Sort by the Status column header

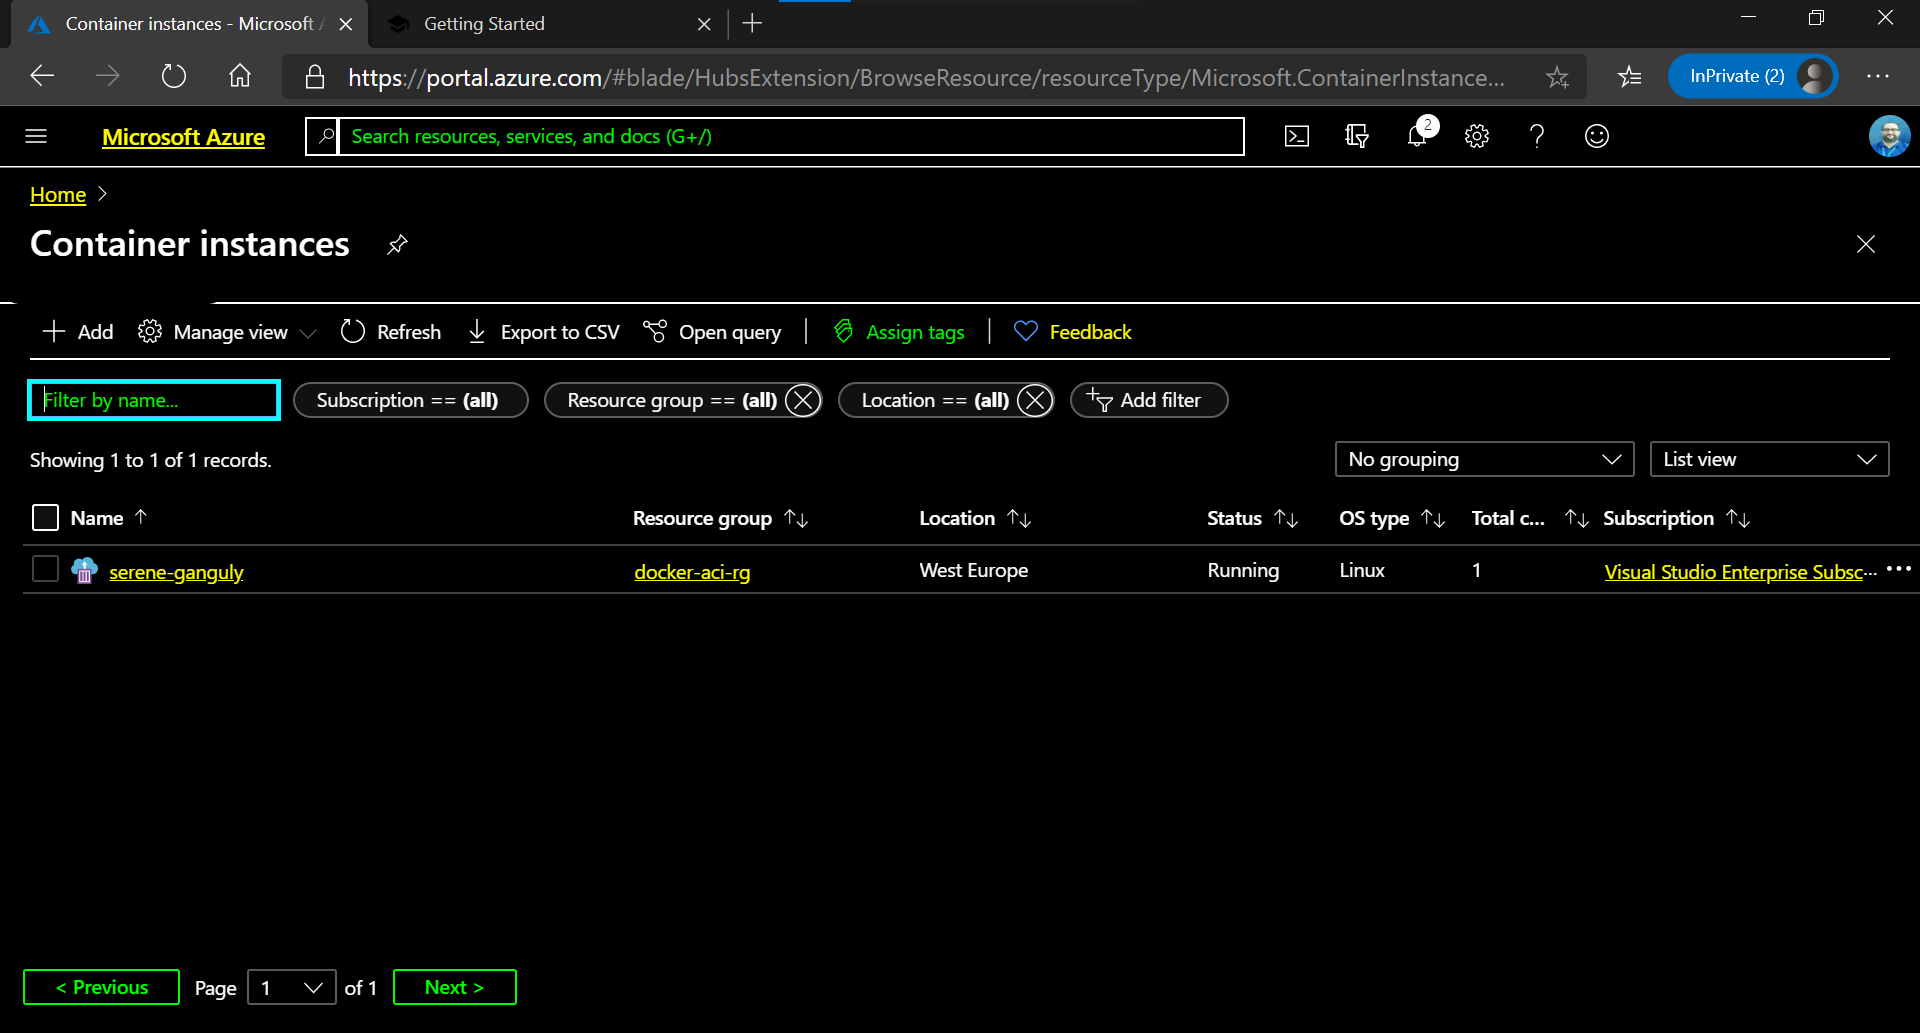point(1234,518)
